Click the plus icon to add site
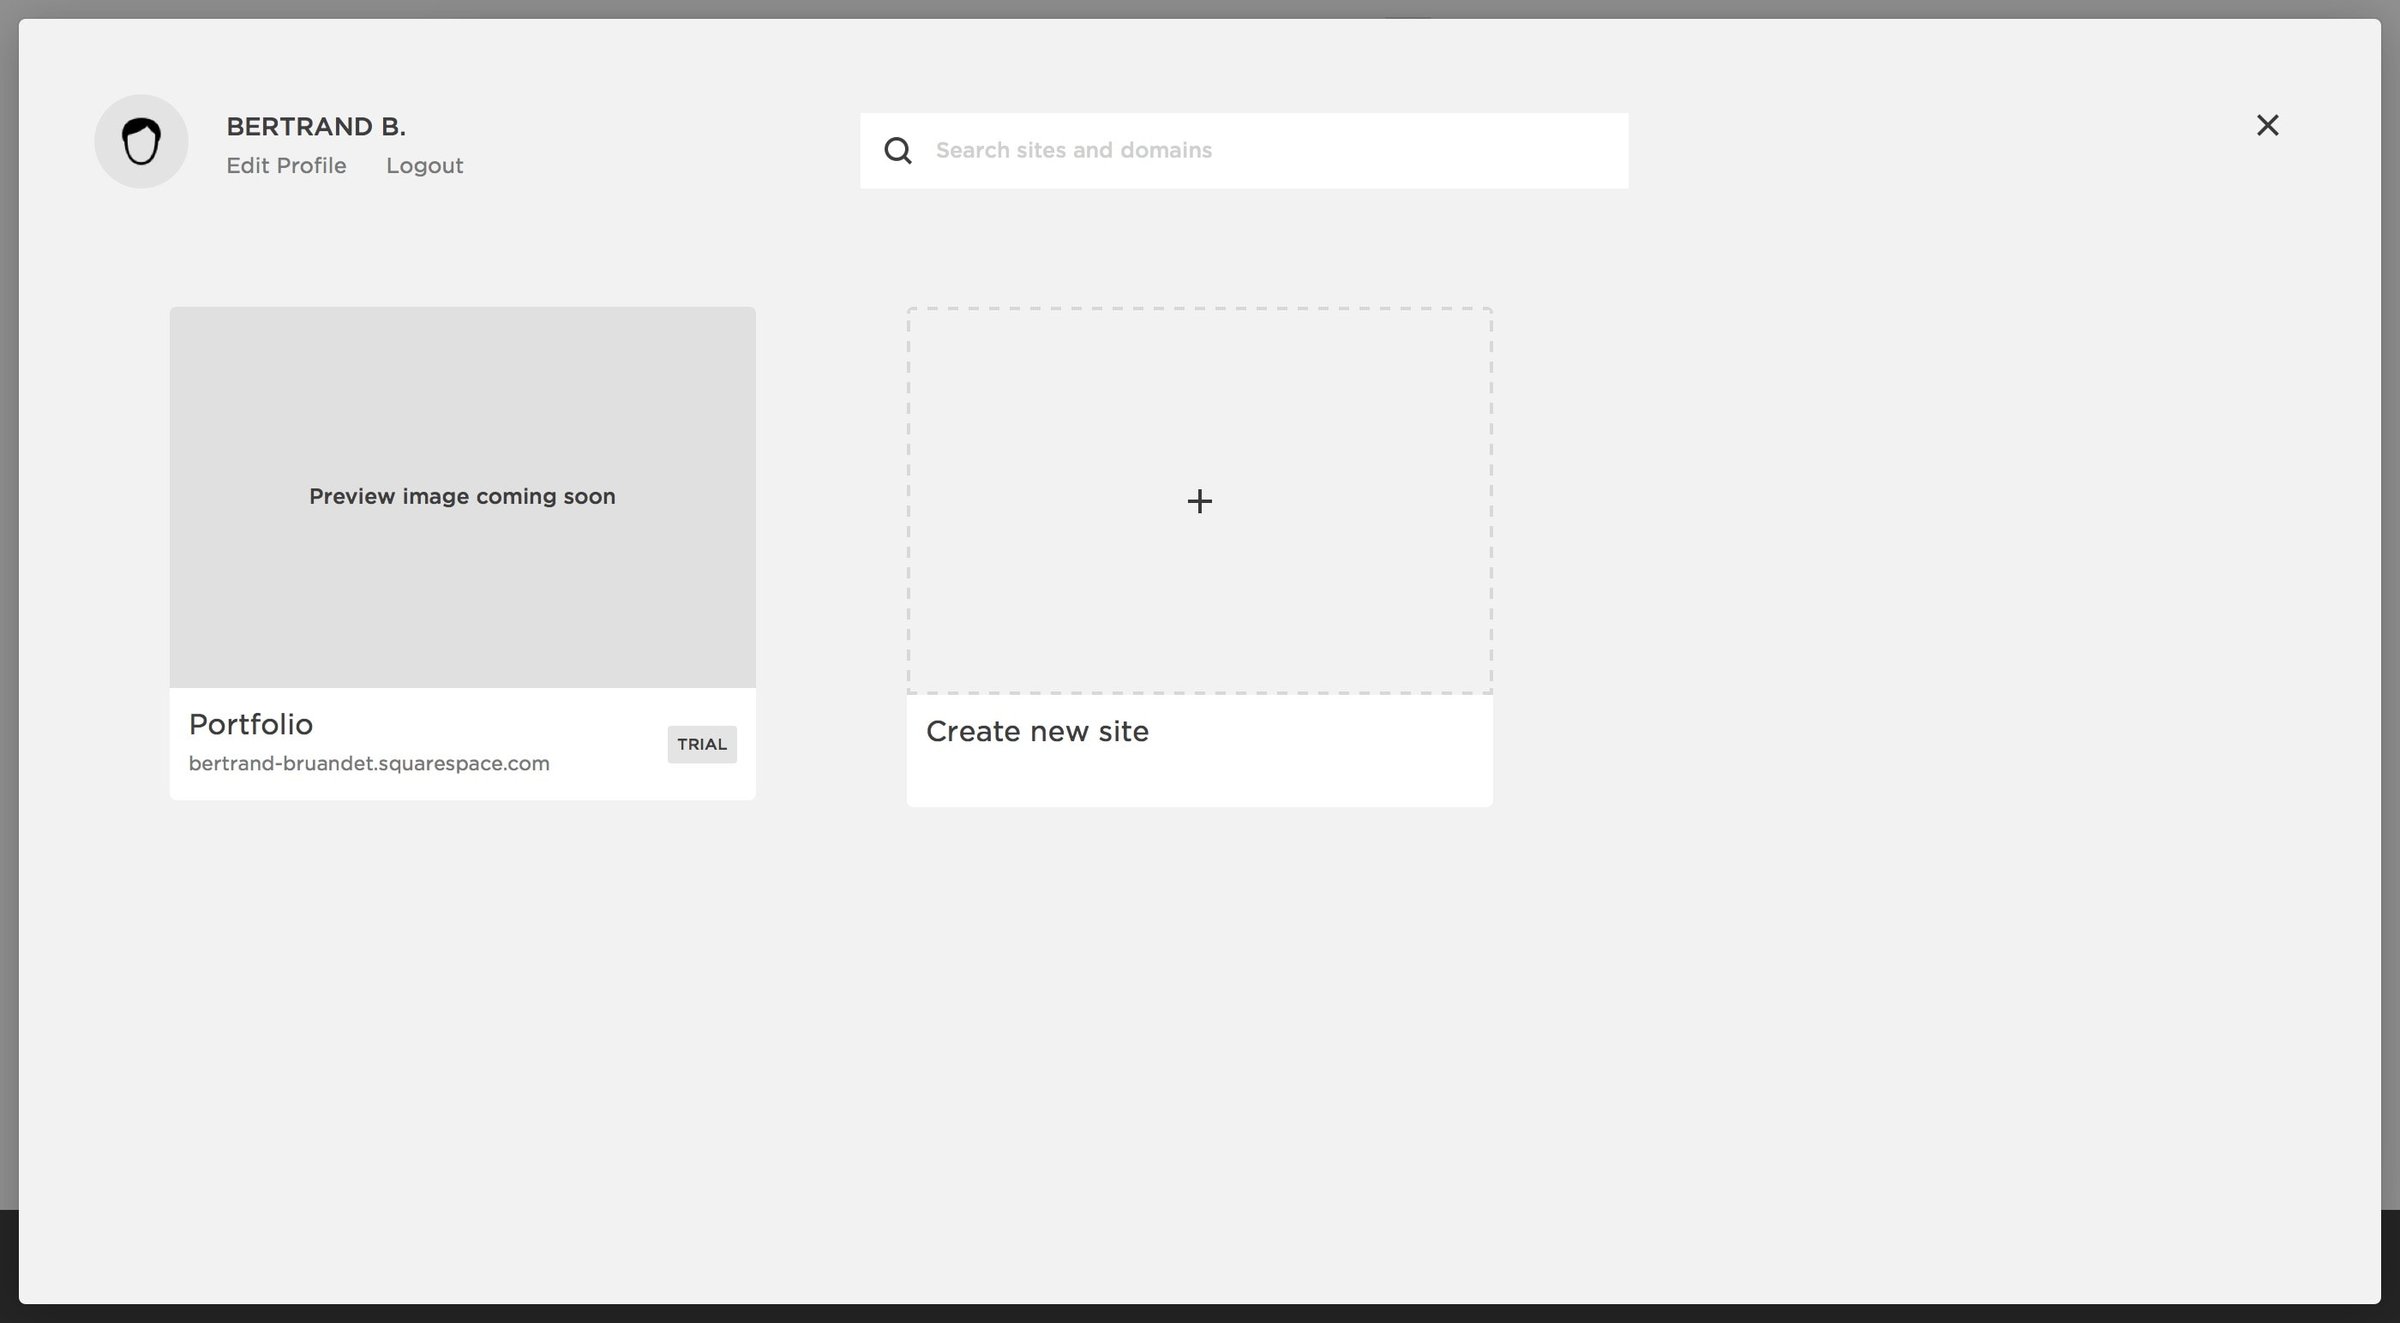 pyautogui.click(x=1199, y=501)
